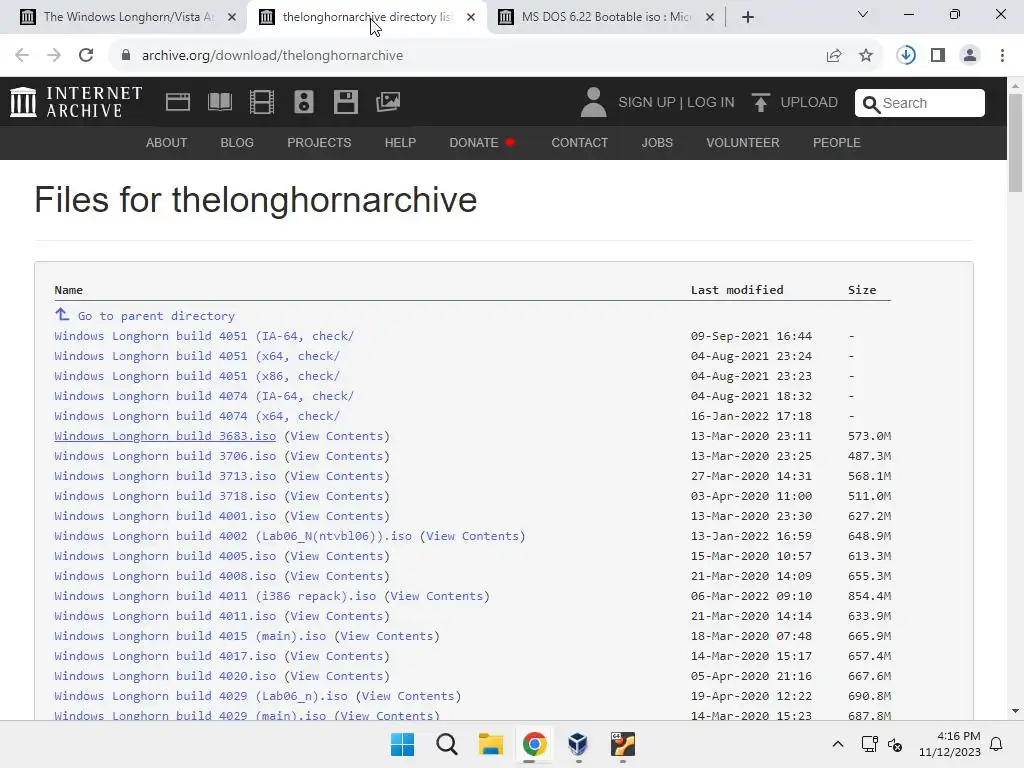Open the Video film-strip icon

[261, 102]
